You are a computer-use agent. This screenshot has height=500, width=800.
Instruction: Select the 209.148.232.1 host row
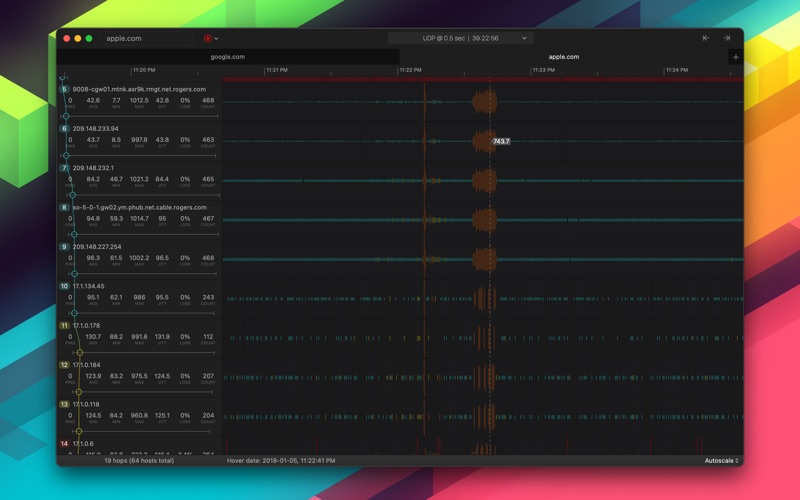[x=140, y=180]
